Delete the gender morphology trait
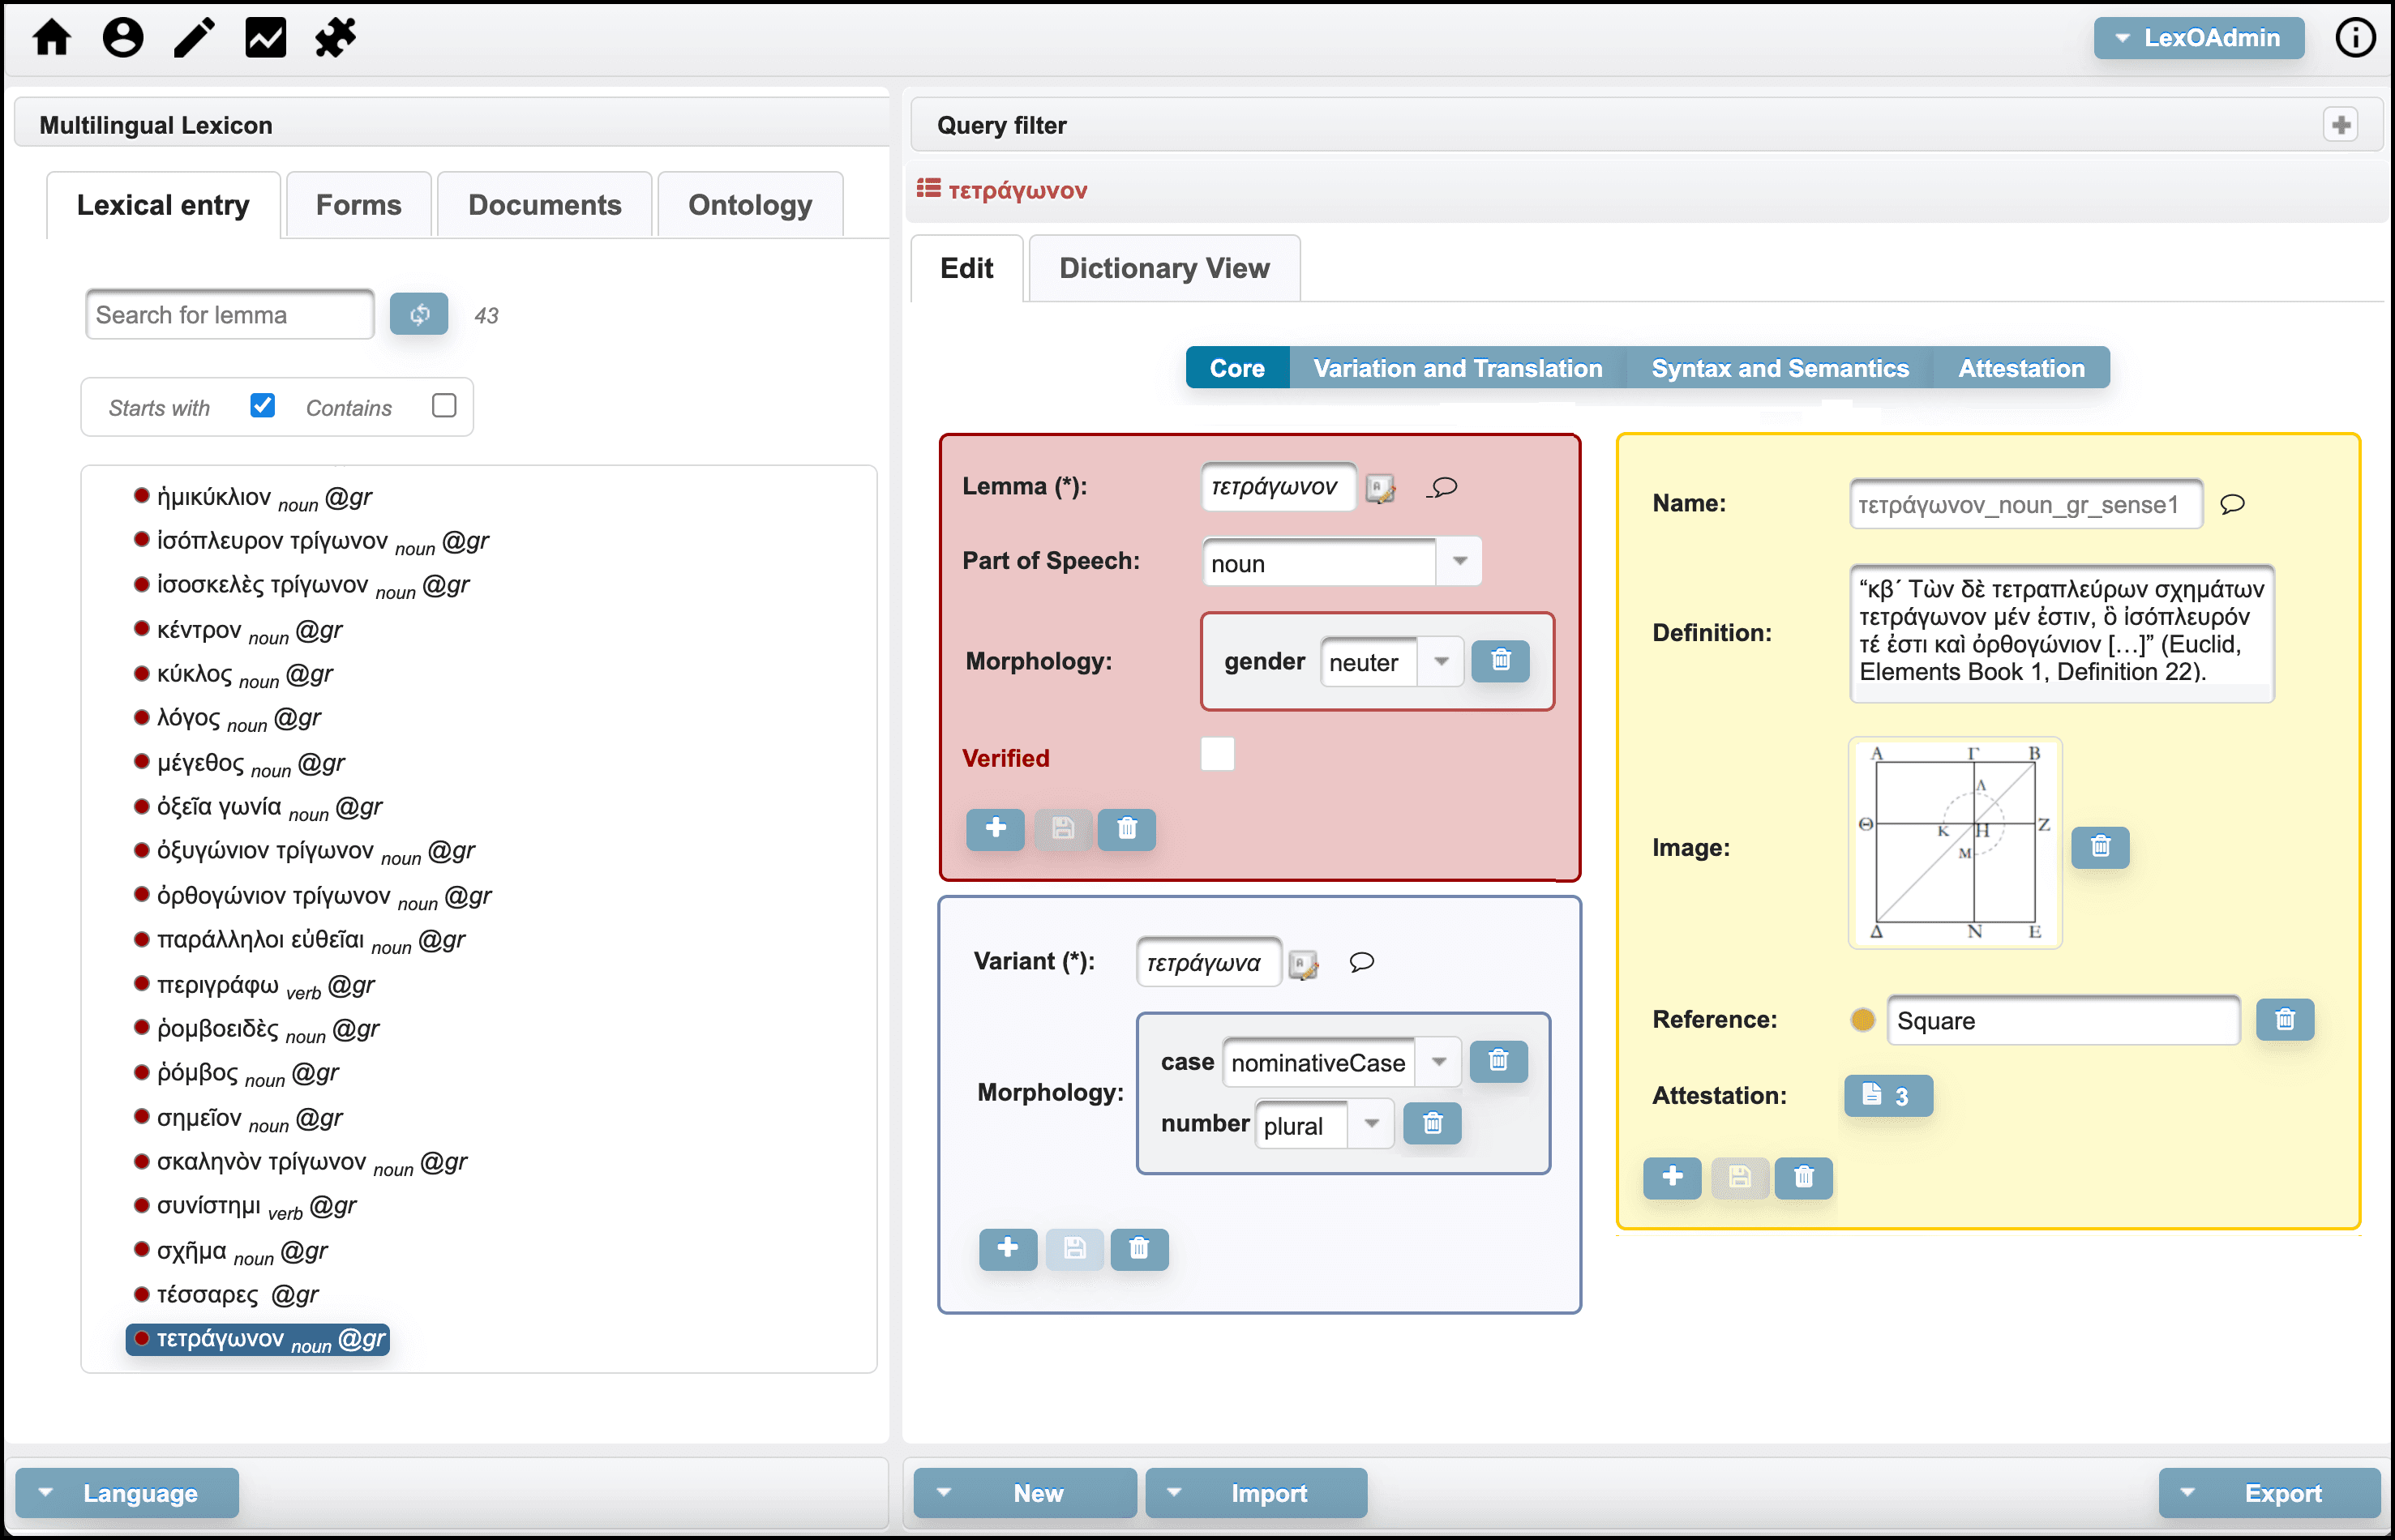 point(1500,661)
